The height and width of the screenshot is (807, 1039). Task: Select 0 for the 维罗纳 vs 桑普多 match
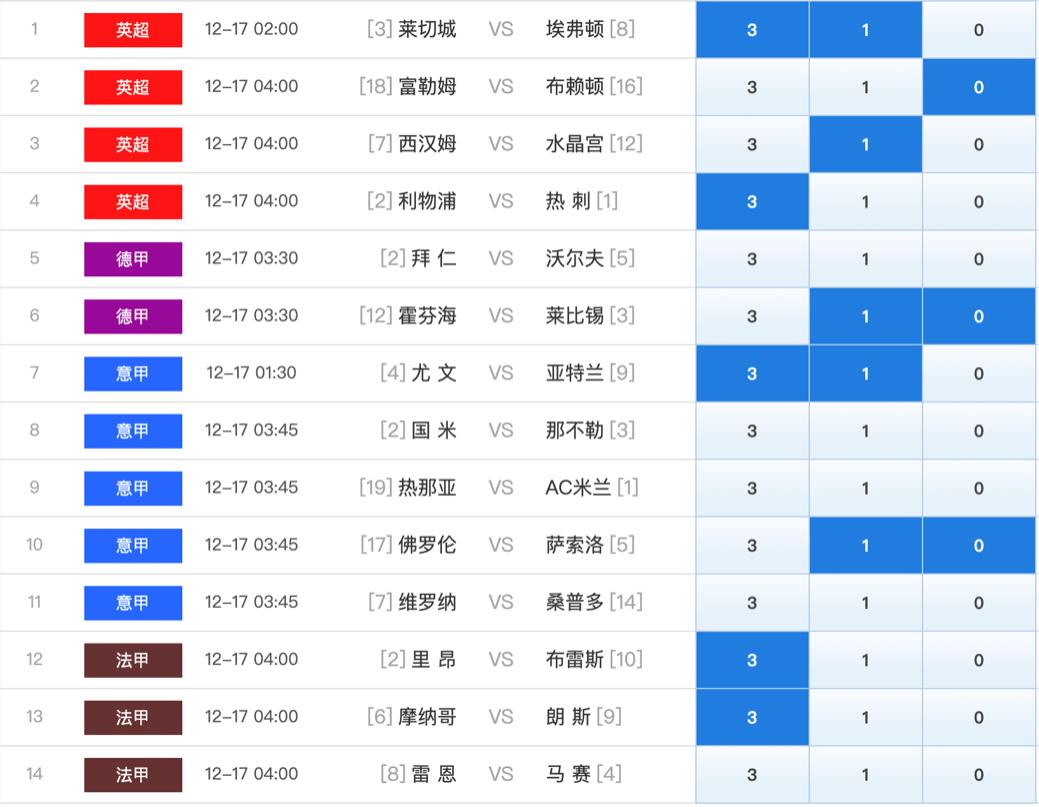pos(979,603)
